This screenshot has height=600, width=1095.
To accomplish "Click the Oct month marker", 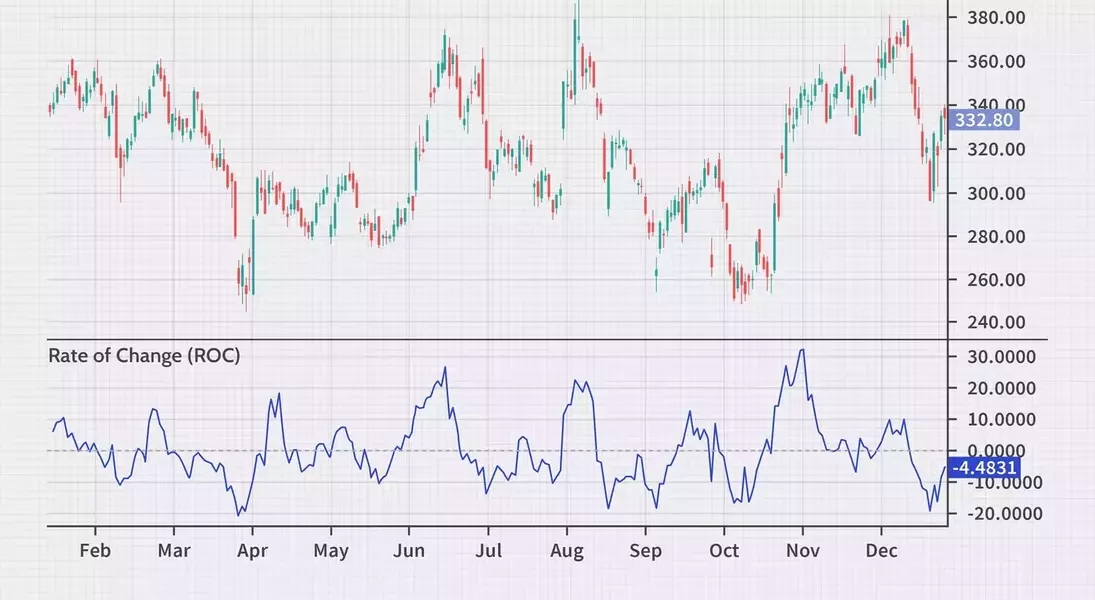I will tap(724, 550).
